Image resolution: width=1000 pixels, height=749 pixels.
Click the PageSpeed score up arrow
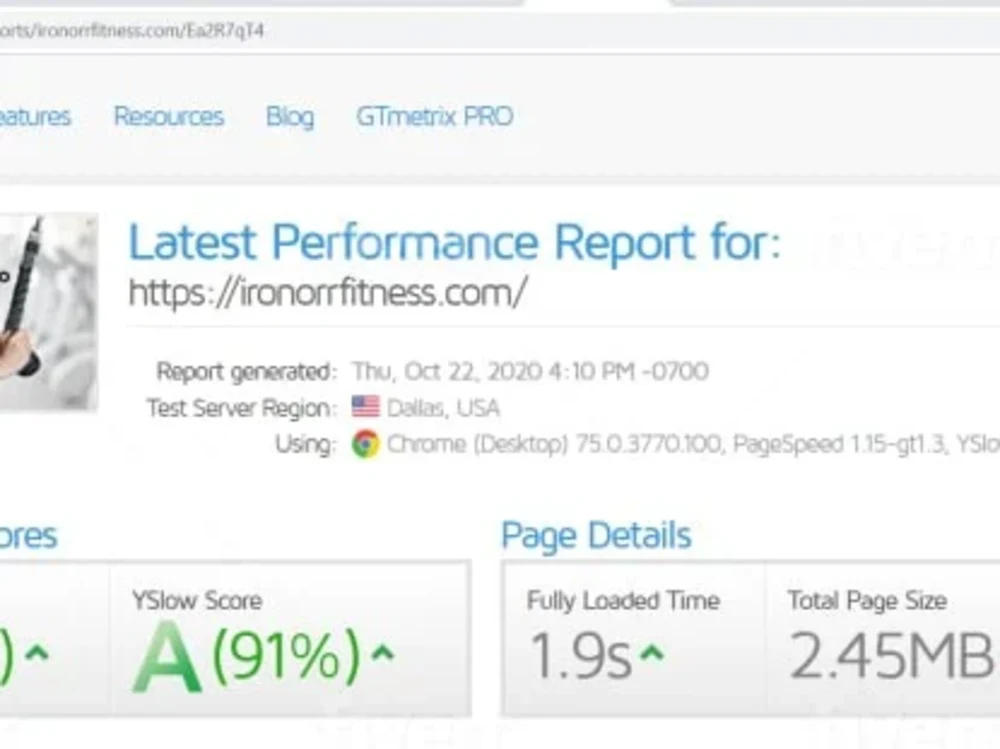(38, 653)
